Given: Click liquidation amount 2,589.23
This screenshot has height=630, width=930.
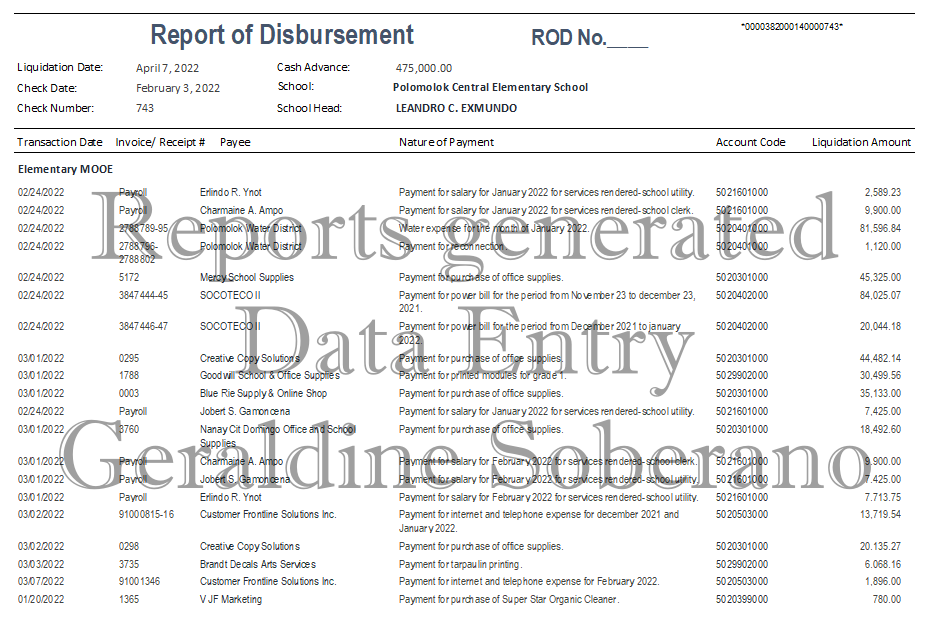Looking at the screenshot, I should click(883, 192).
